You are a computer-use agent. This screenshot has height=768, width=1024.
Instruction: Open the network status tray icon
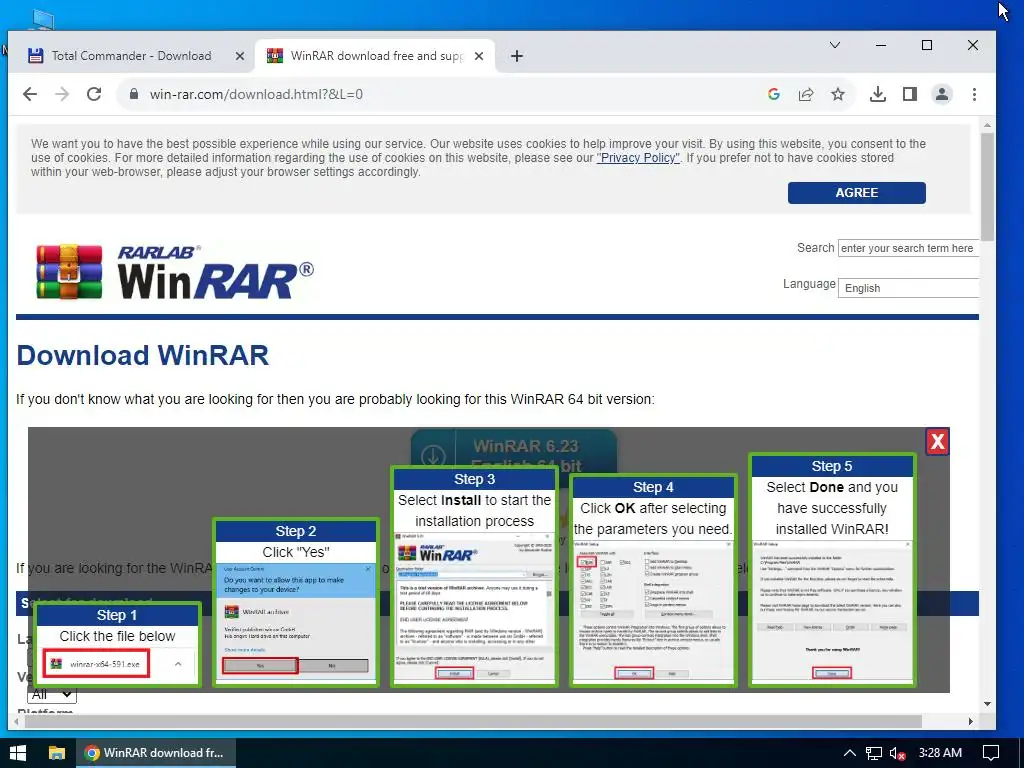(873, 753)
